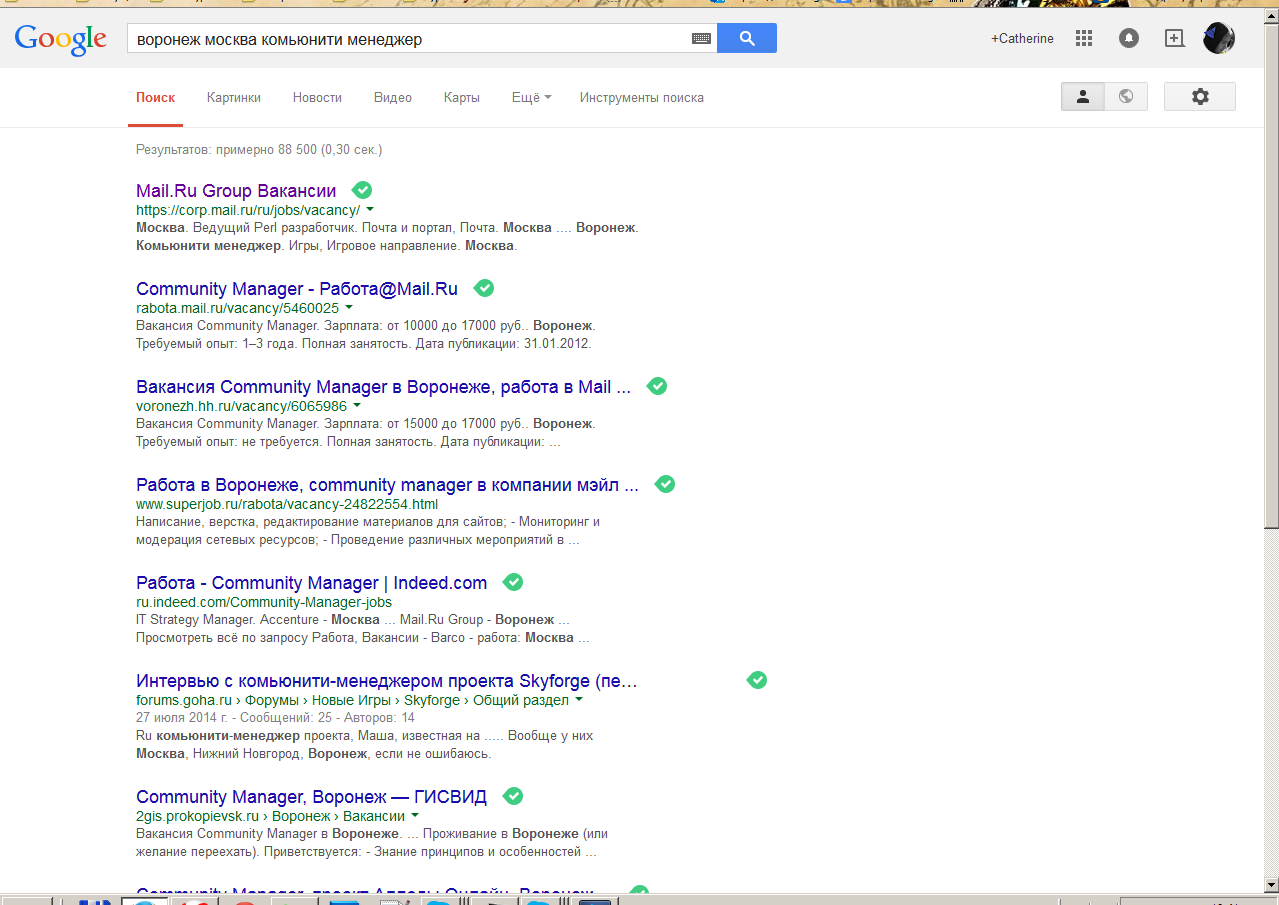The height and width of the screenshot is (905, 1279).
Task: Open Community Manager, Воронеж — ГИСВИД link
Action: click(312, 797)
